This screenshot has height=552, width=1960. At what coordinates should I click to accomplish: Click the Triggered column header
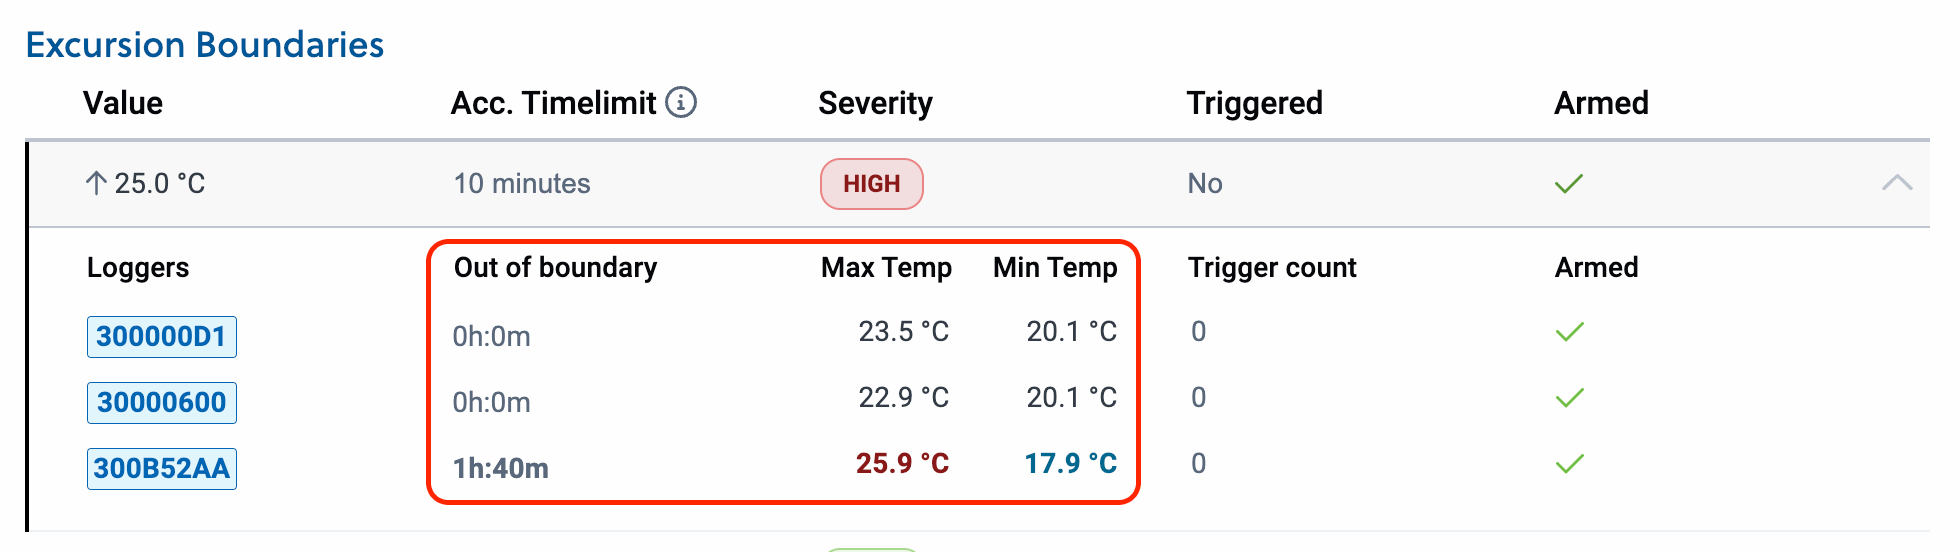tap(1254, 103)
